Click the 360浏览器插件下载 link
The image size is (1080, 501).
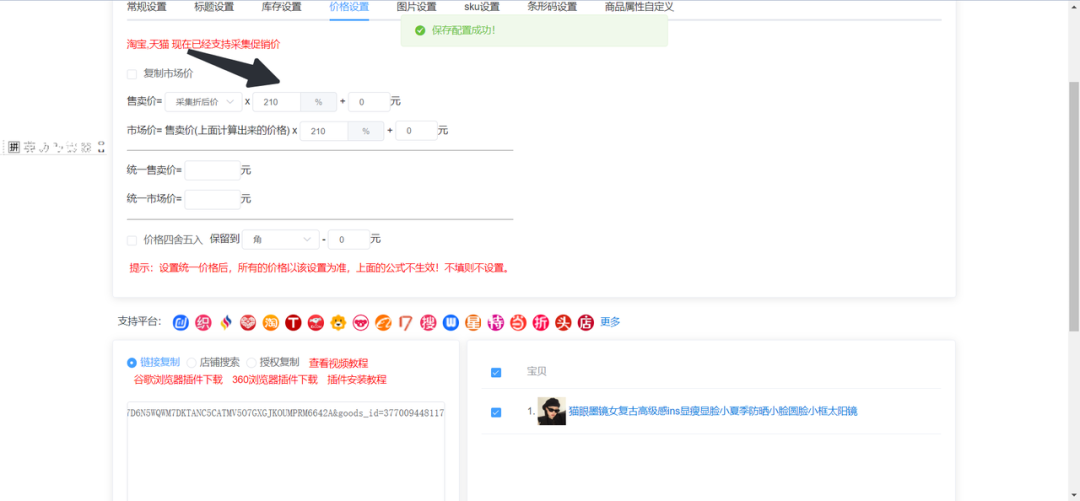tap(275, 379)
